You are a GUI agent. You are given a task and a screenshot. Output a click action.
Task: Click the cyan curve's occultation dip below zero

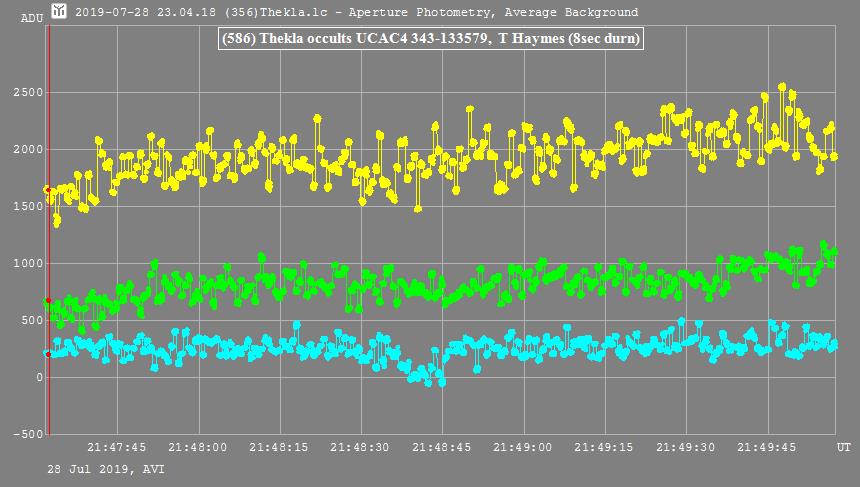point(425,375)
